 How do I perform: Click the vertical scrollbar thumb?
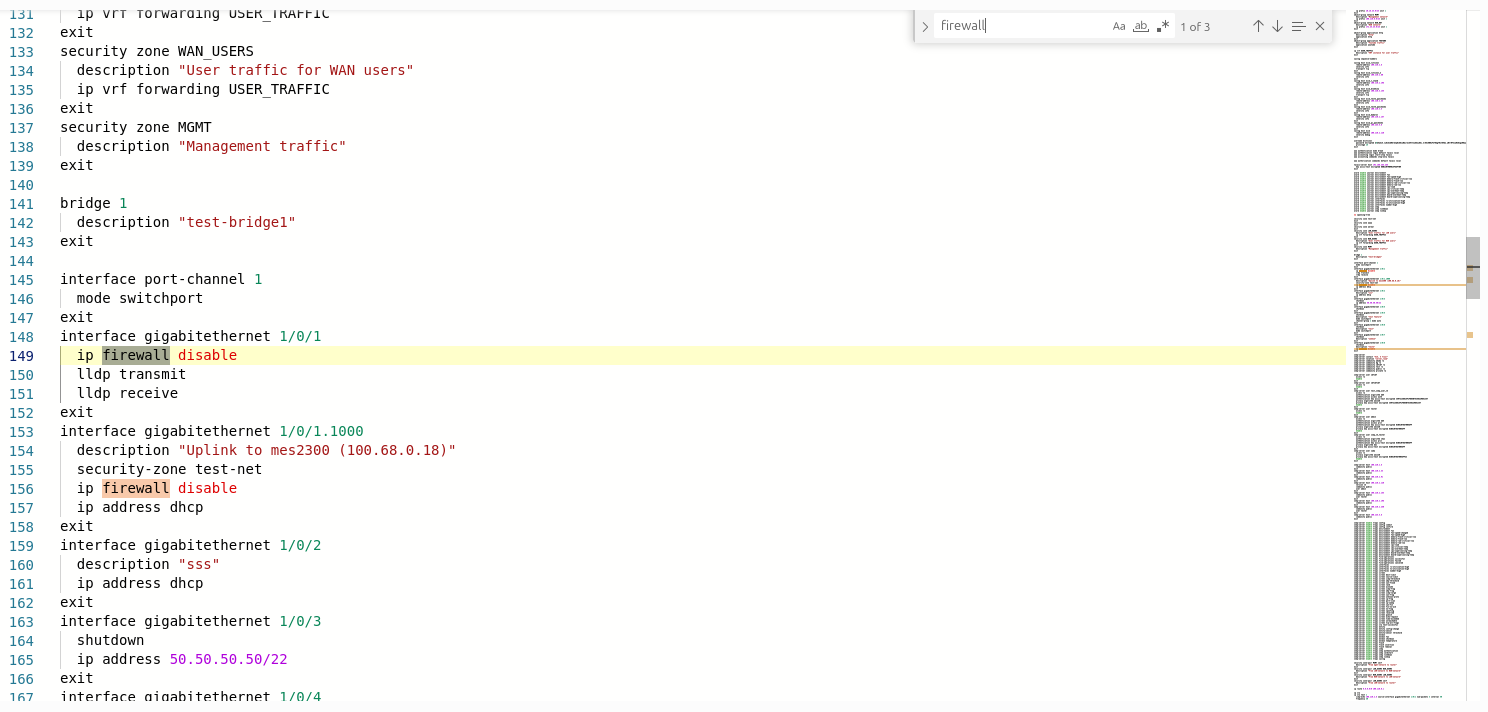[1472, 267]
